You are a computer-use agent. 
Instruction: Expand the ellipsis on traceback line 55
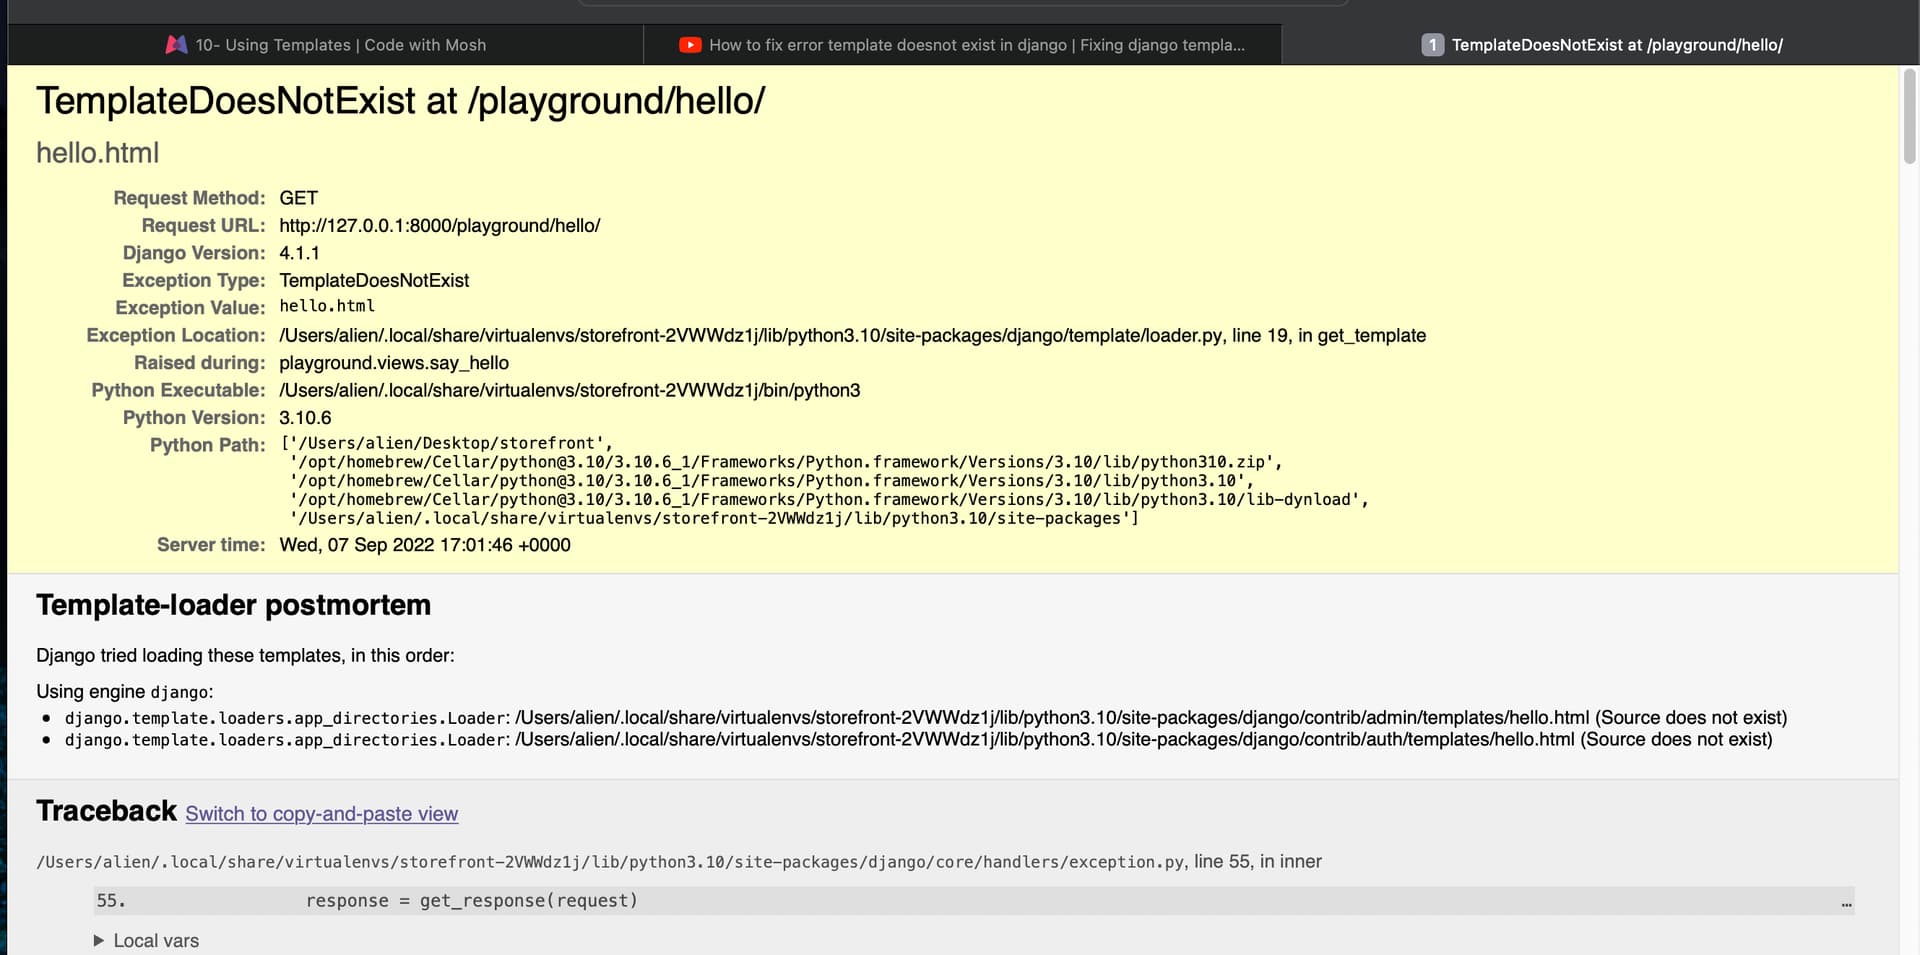point(1846,903)
